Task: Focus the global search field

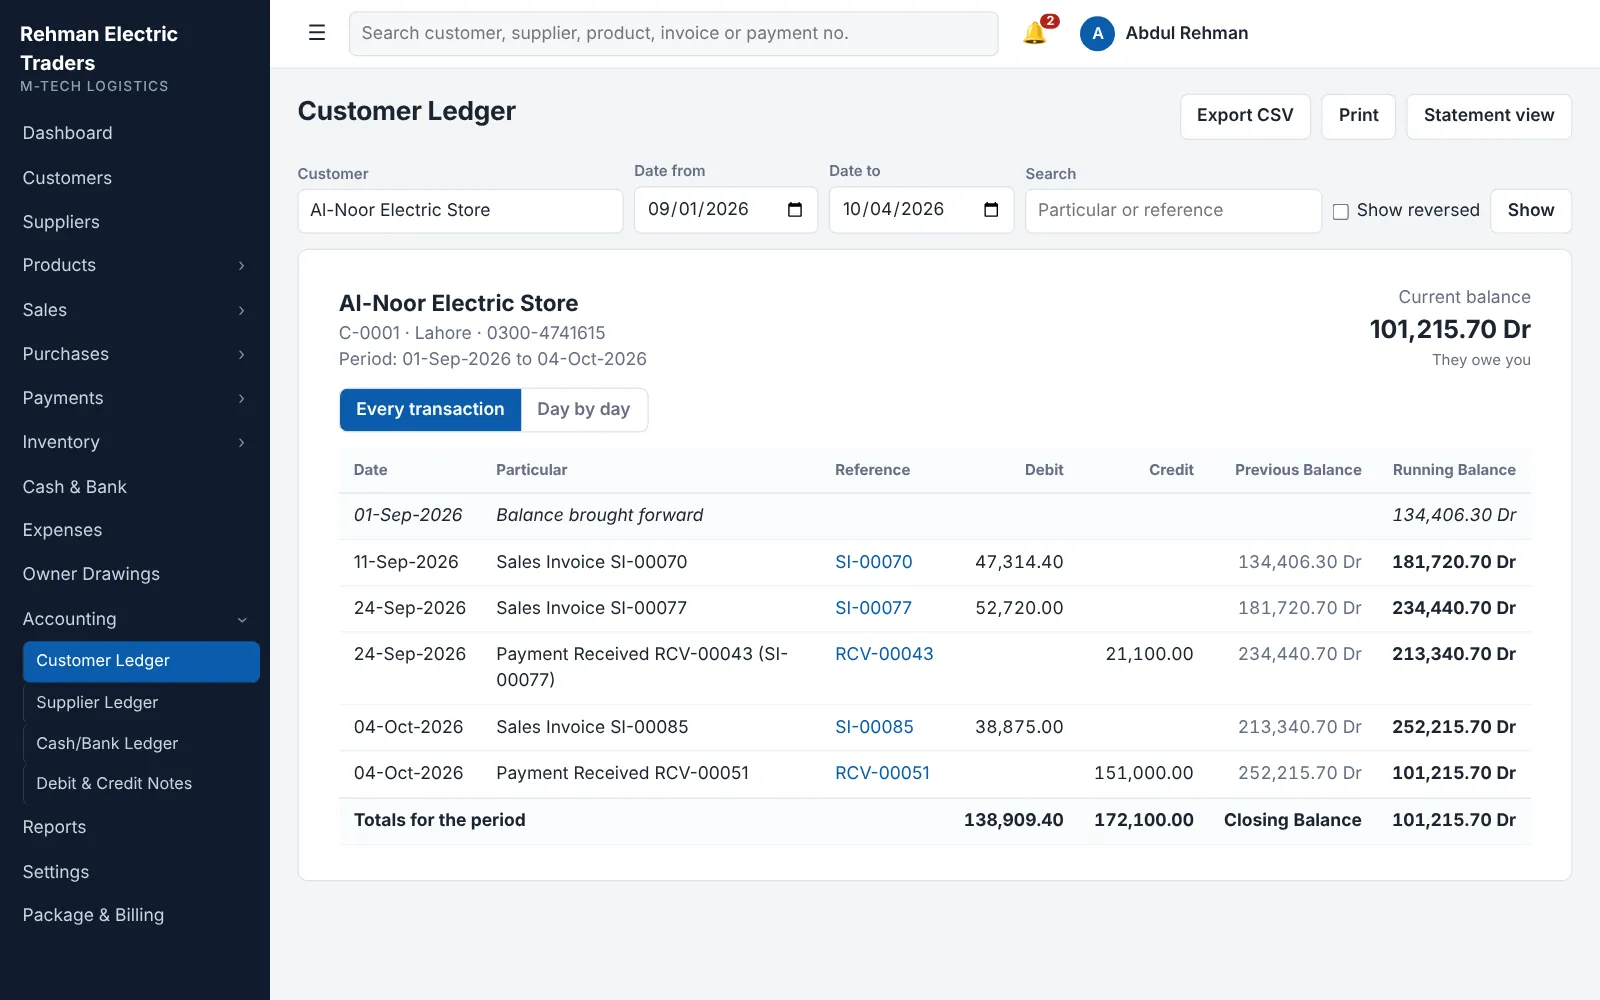Action: pos(673,34)
